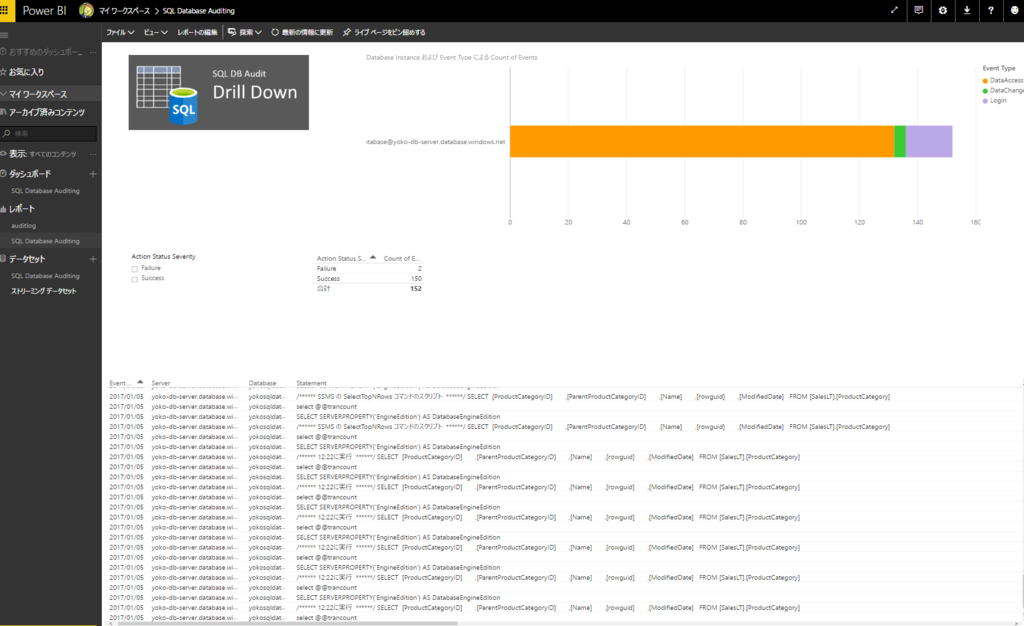This screenshot has height=626, width=1024.
Task: Click the full screen arrows icon
Action: click(x=894, y=10)
